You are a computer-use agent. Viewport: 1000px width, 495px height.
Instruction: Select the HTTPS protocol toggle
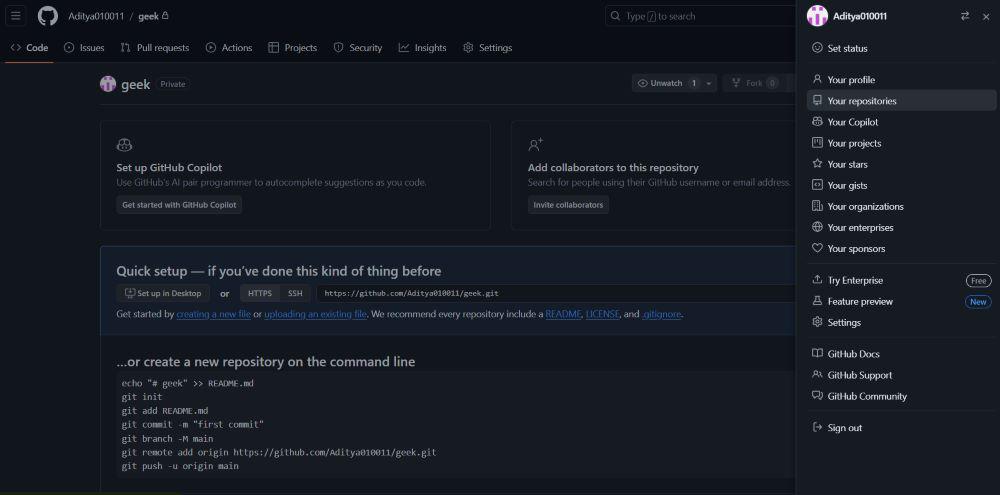(x=260, y=293)
